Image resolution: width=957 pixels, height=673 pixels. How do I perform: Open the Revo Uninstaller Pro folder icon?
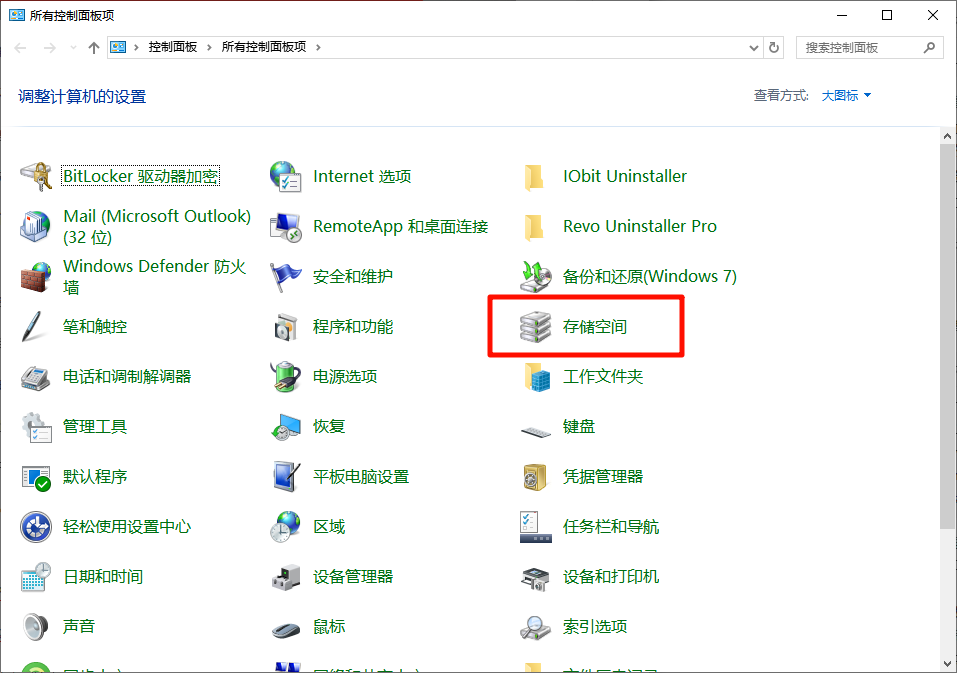click(x=534, y=226)
